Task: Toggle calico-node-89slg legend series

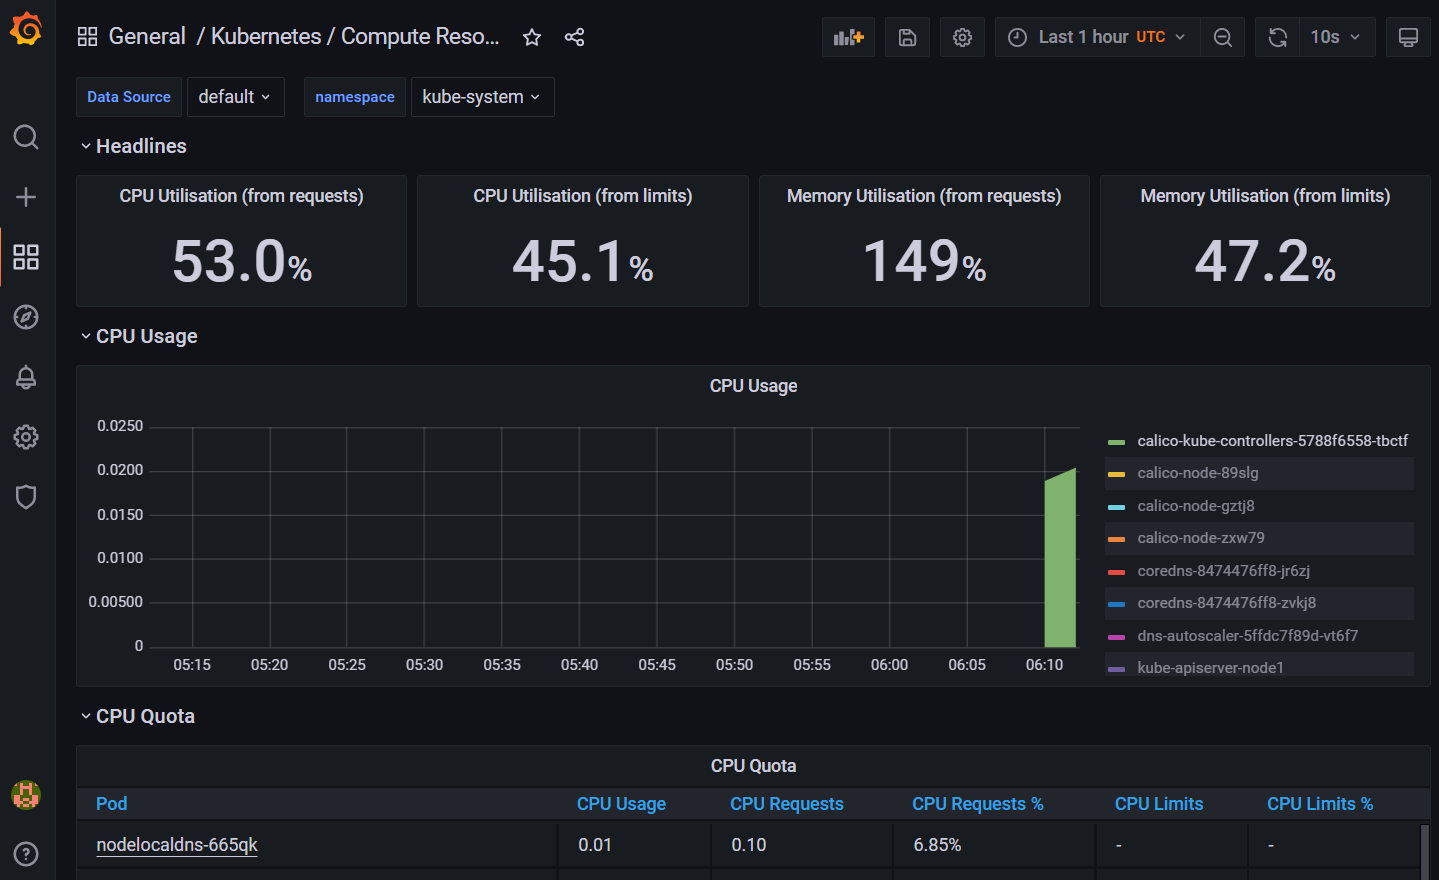Action: 1198,473
